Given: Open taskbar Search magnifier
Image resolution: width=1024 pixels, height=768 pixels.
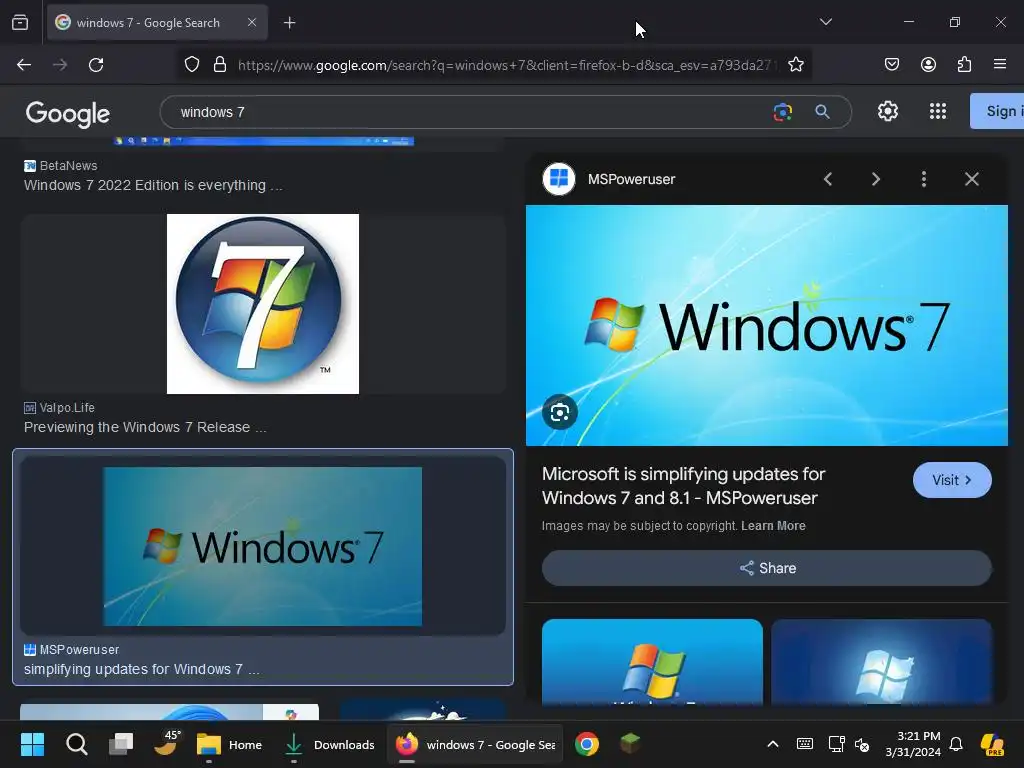Looking at the screenshot, I should click(x=76, y=744).
